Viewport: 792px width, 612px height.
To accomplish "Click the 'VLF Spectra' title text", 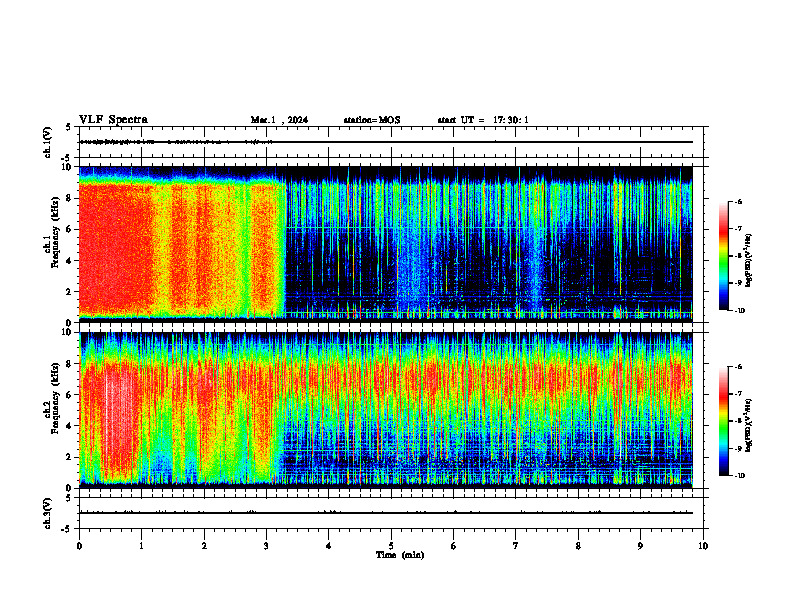I will [113, 120].
